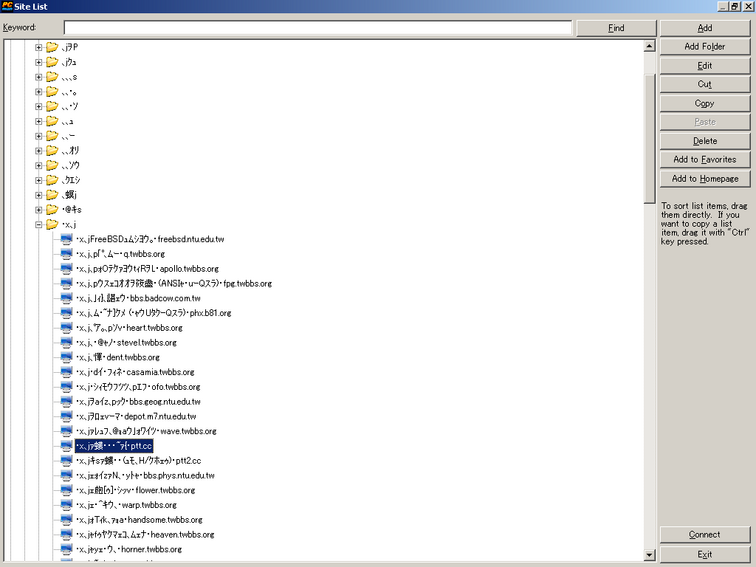The width and height of the screenshot is (756, 567).
Task: Click the site icon for depot.m7.ntu.edu.tw
Action: (x=66, y=416)
